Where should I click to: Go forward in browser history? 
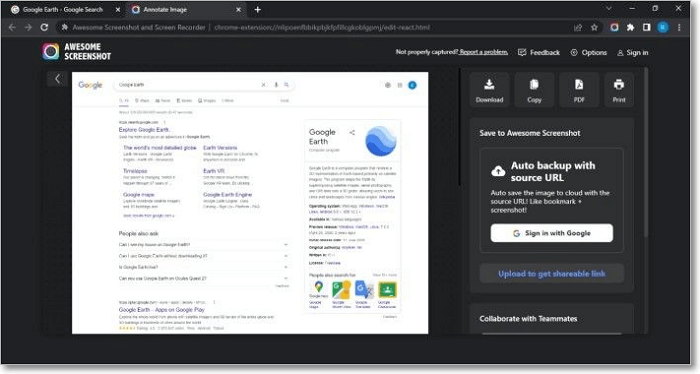(x=28, y=27)
